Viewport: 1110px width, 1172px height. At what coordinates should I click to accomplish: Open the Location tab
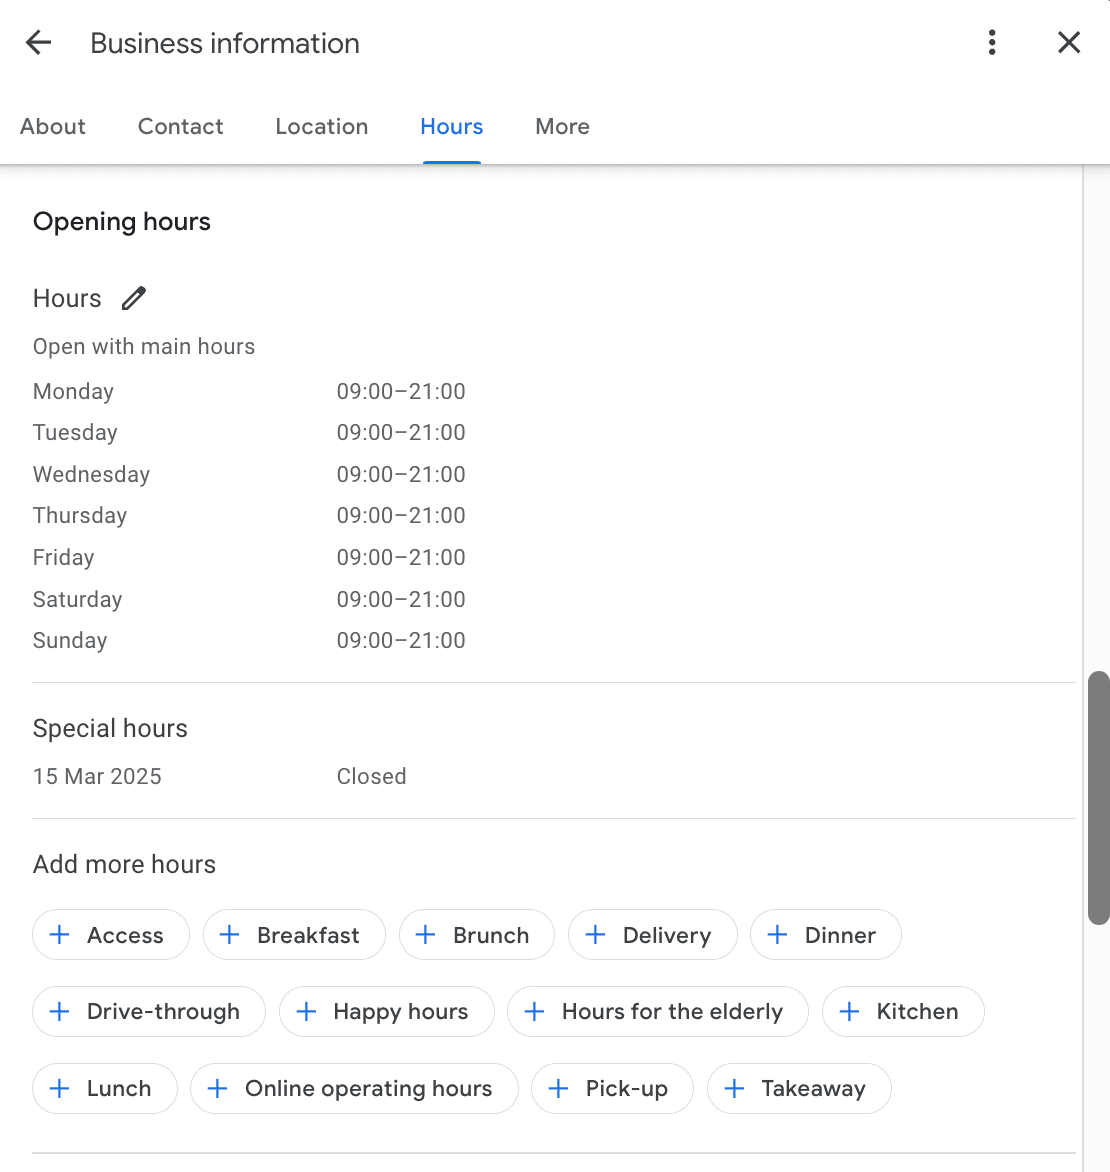click(x=321, y=126)
